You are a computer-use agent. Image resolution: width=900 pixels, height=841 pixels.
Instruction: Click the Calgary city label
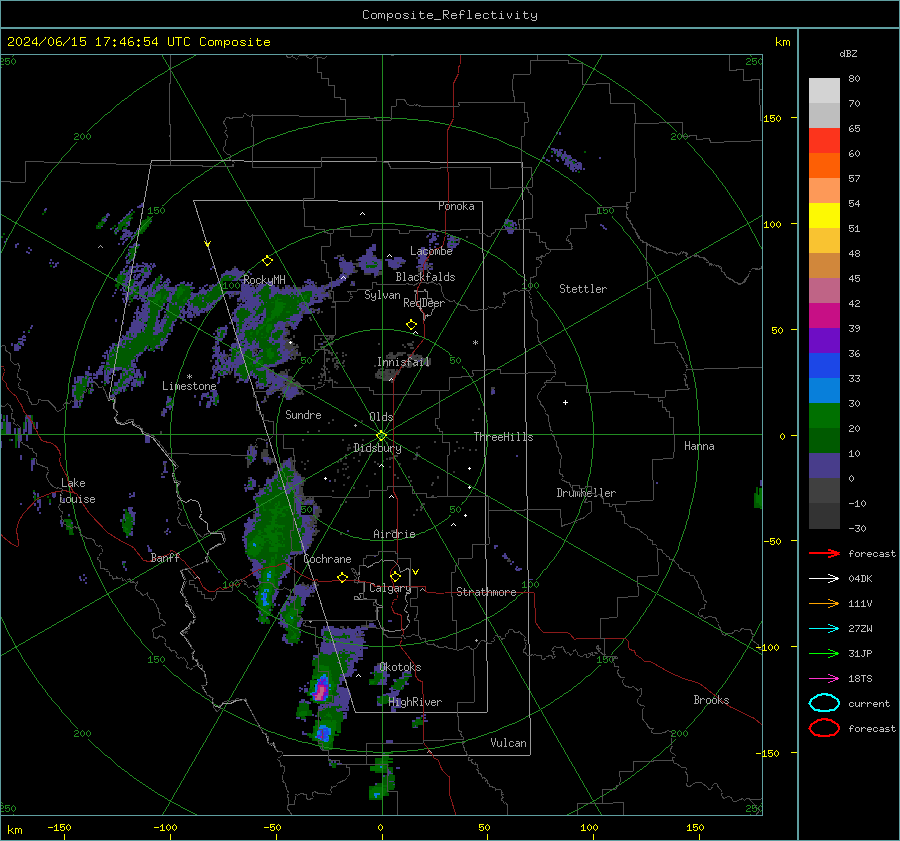coord(390,588)
